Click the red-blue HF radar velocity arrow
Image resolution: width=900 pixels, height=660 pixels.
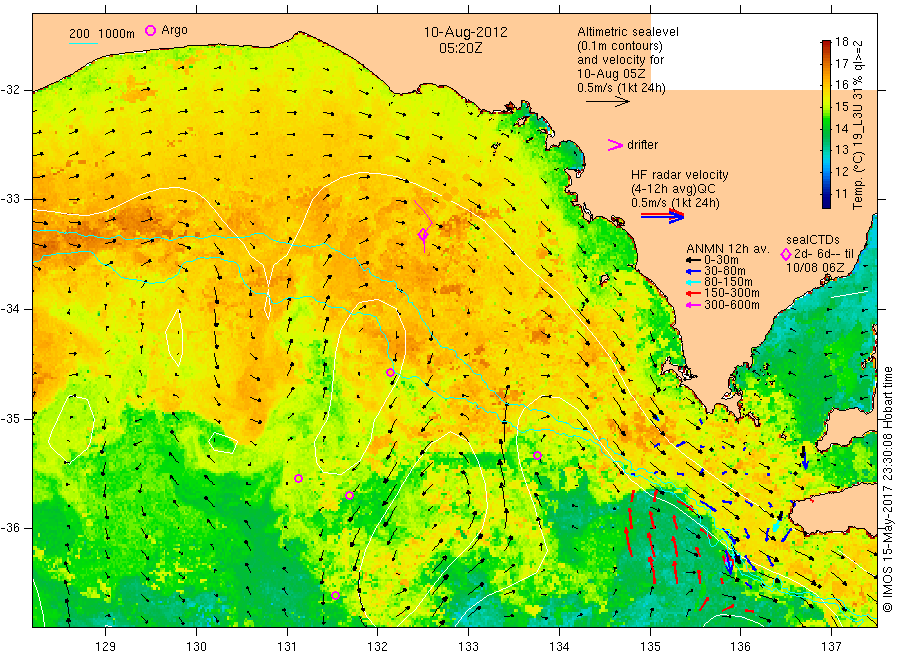[662, 216]
